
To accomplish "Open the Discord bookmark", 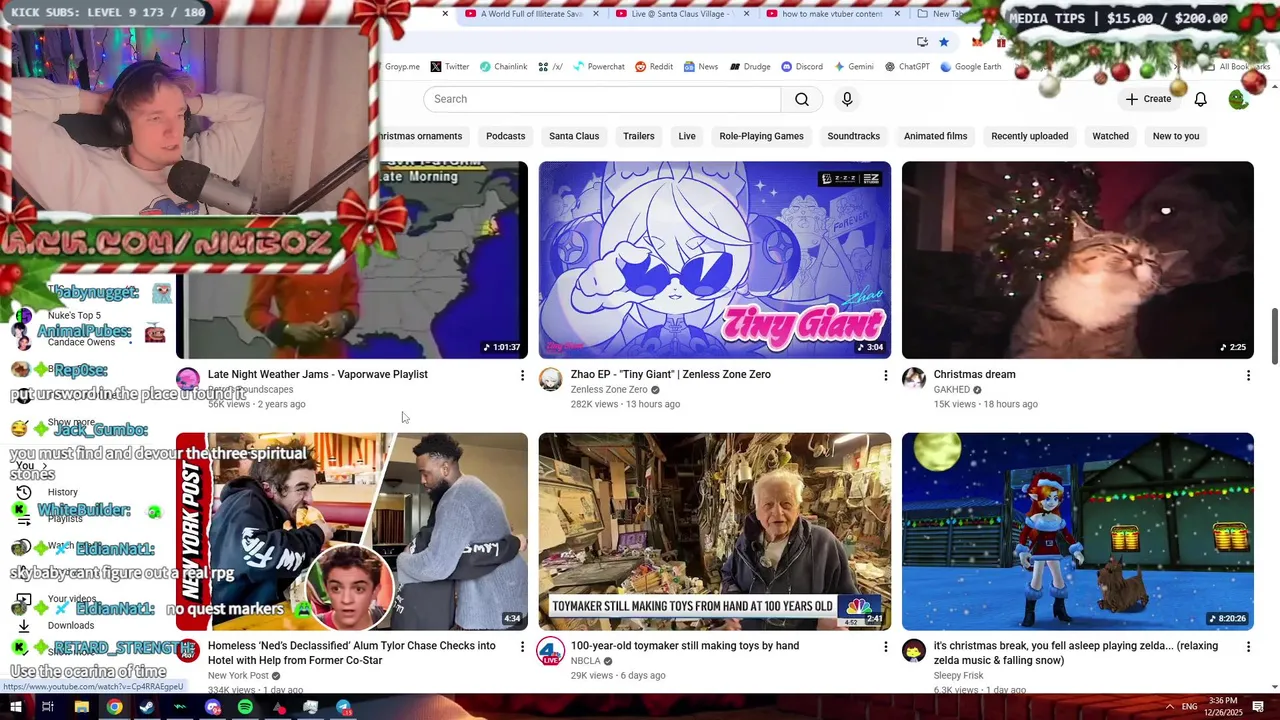I will 802,67.
